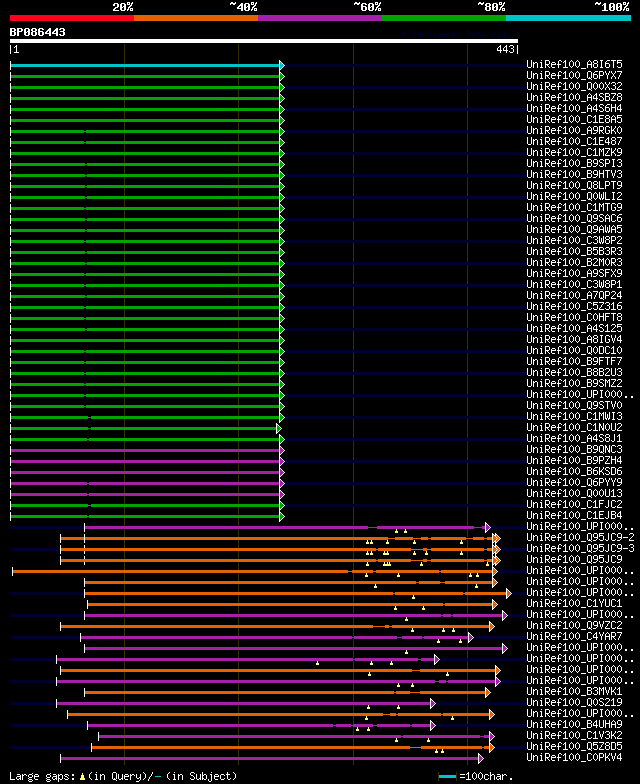Select the label UniRef100_B9FTF7
The width and height of the screenshot is (640, 784).
click(x=574, y=361)
